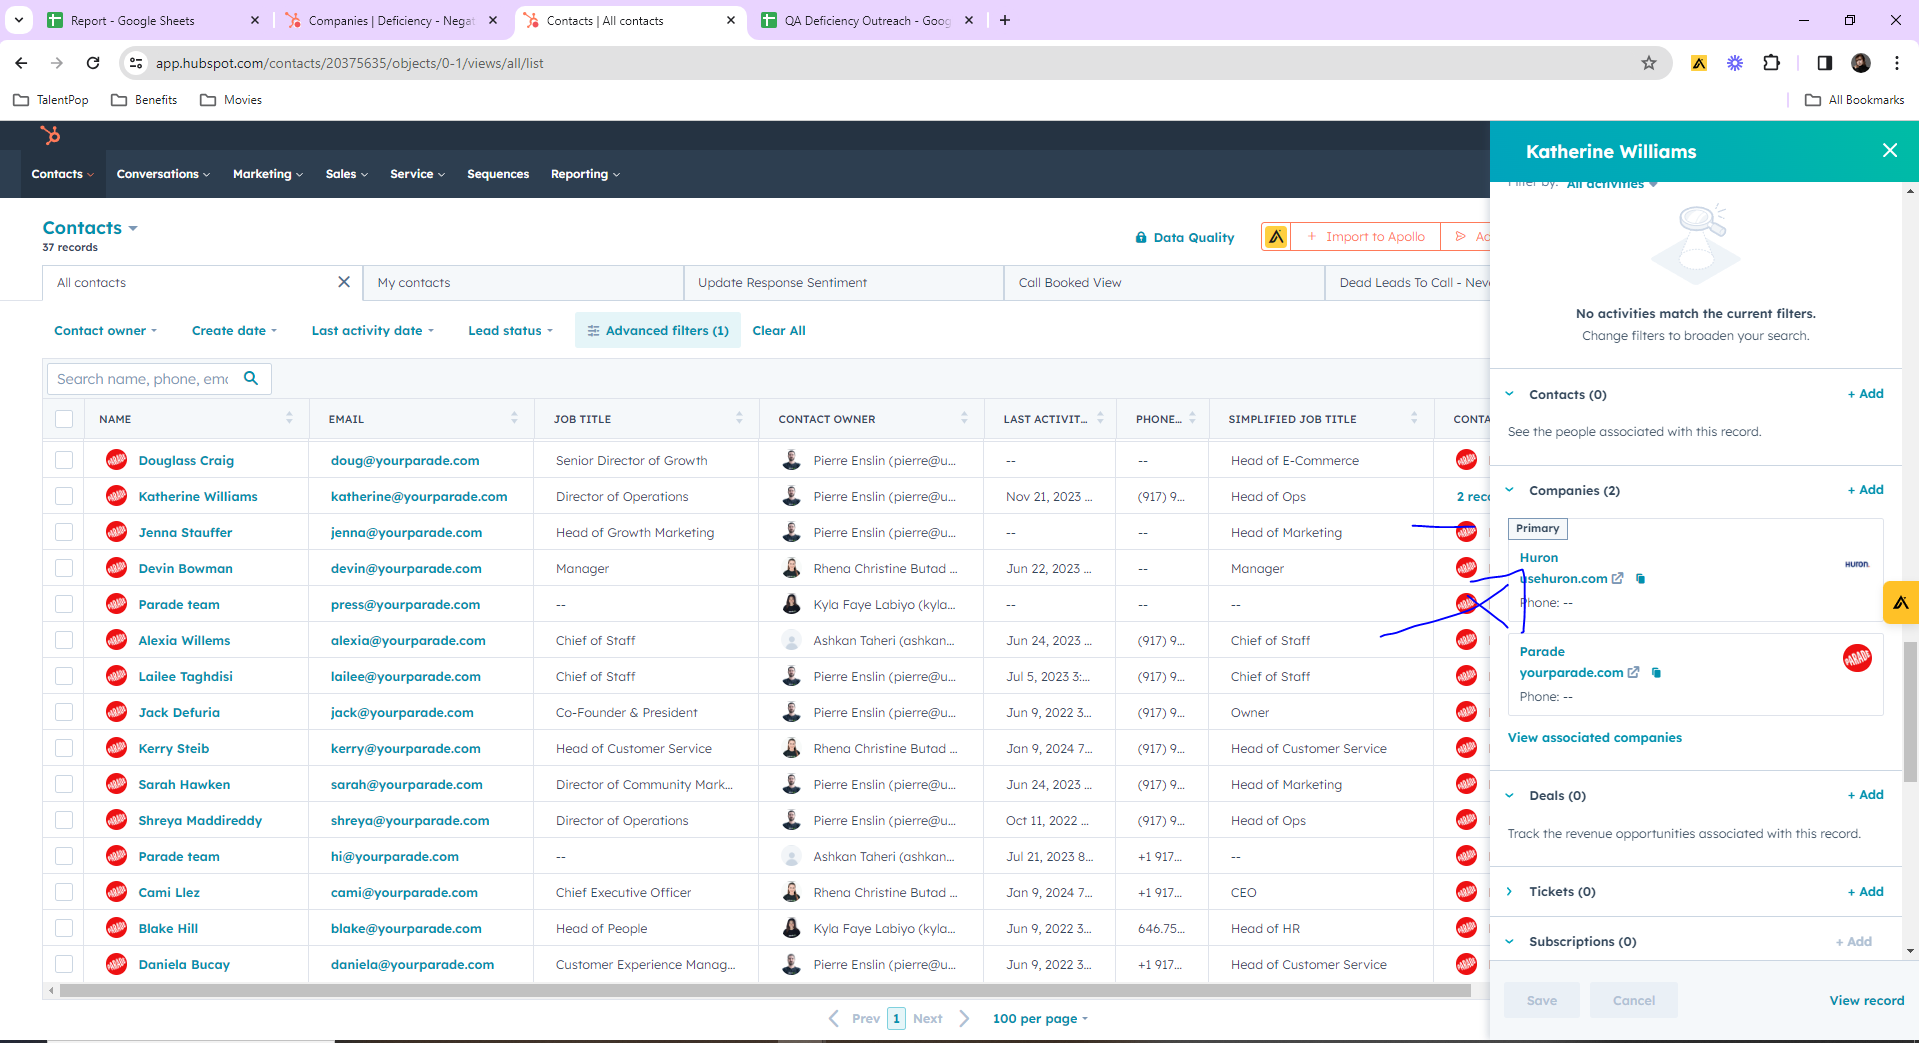The height and width of the screenshot is (1043, 1919).
Task: Switch to the Call Booked View tab
Action: click(1164, 282)
